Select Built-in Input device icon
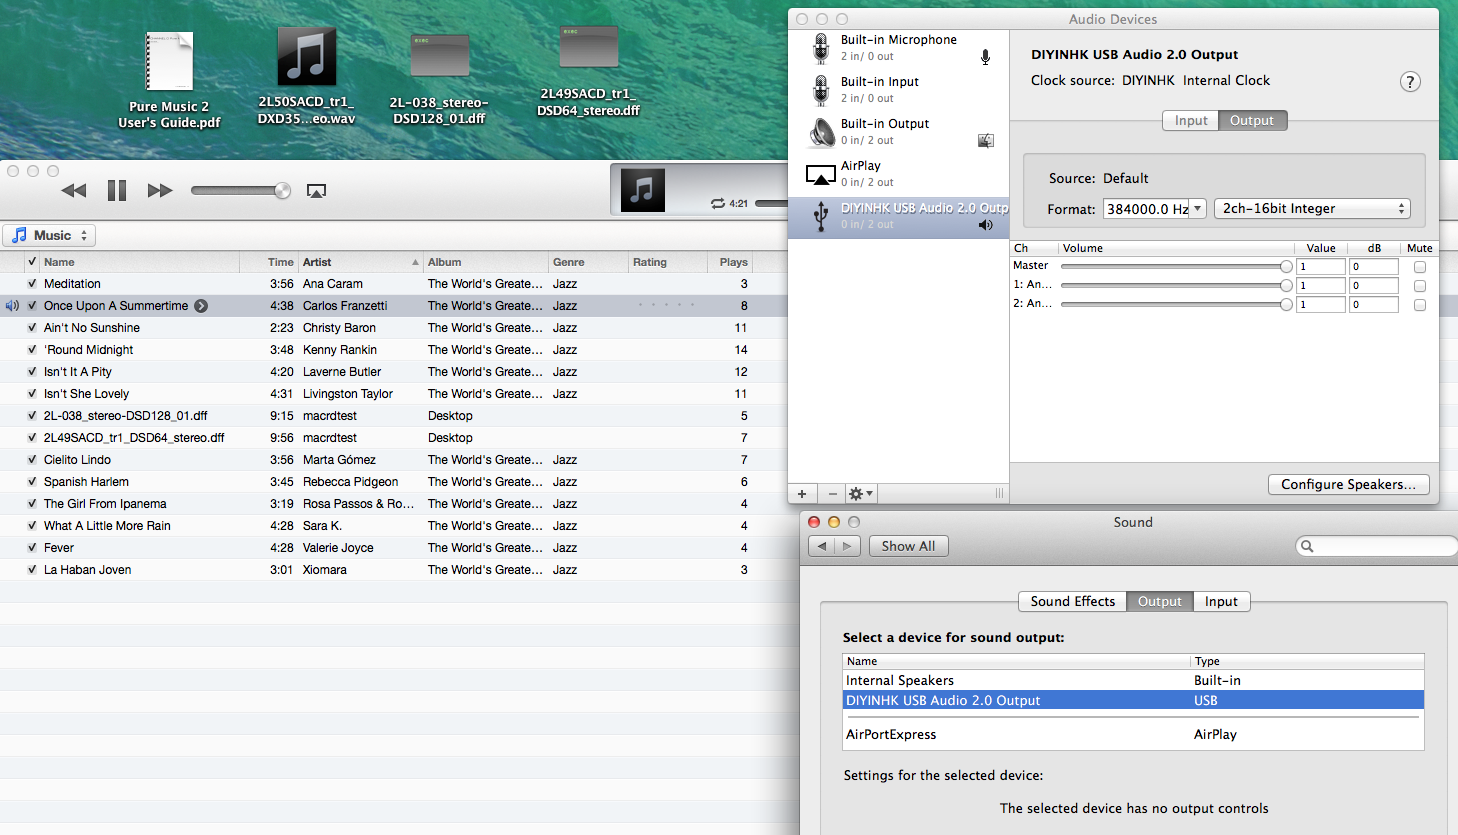1458x835 pixels. click(x=821, y=90)
